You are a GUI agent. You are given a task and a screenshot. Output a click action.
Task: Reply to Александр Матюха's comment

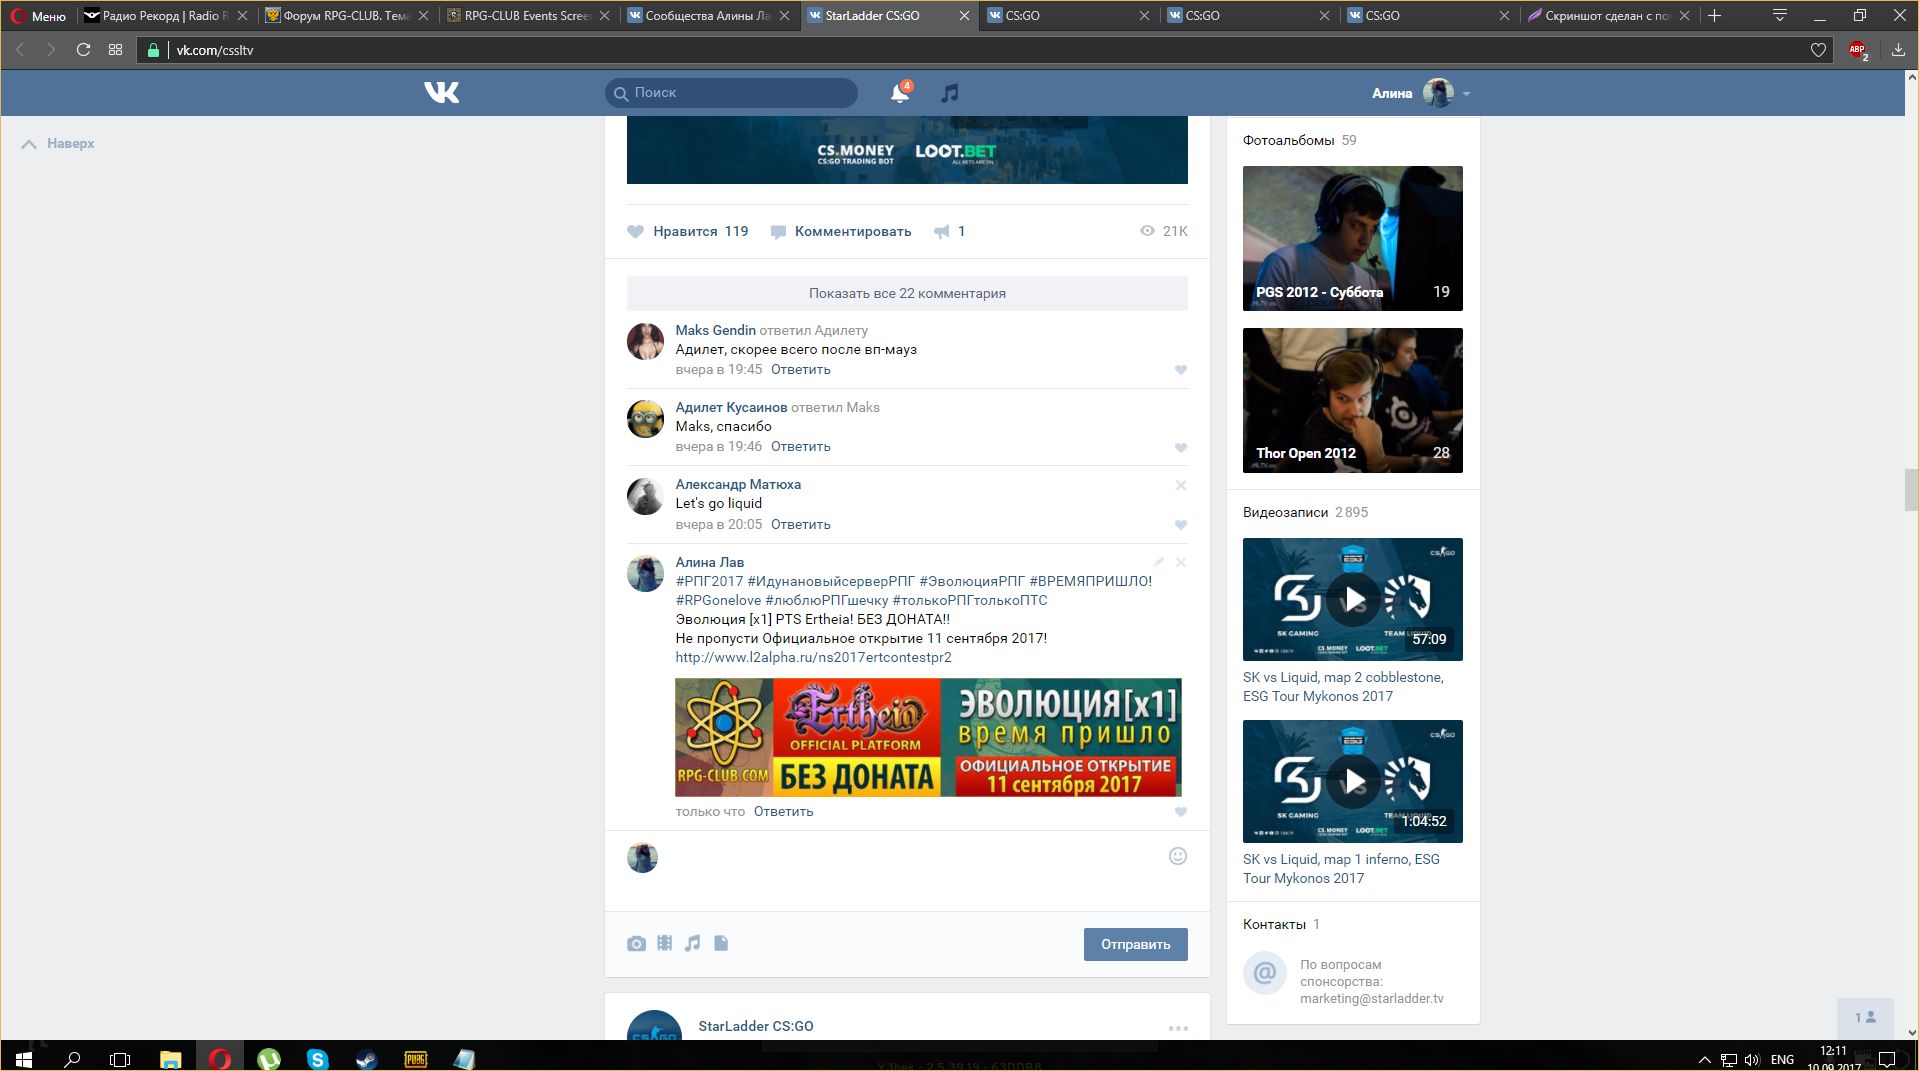[800, 524]
